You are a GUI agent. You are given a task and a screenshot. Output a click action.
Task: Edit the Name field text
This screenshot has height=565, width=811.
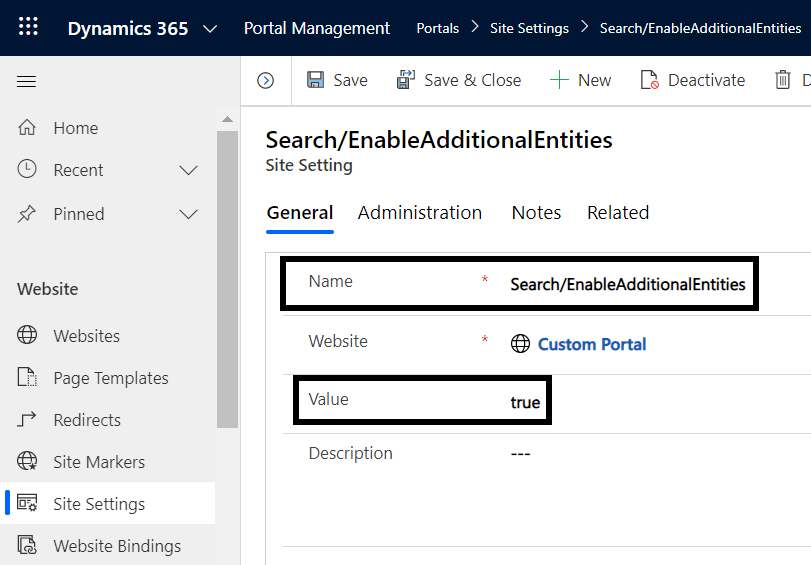click(x=627, y=284)
